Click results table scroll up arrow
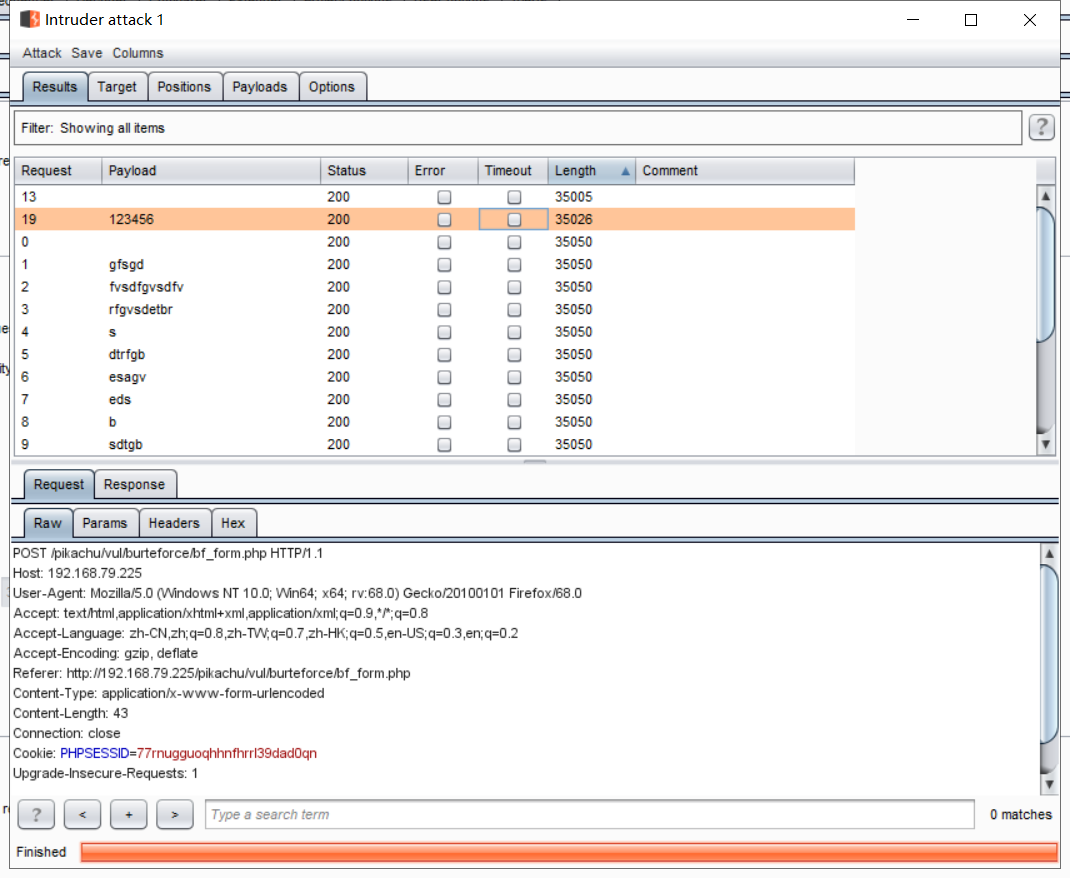Screen dimensions: 1070x878 pos(1045,196)
